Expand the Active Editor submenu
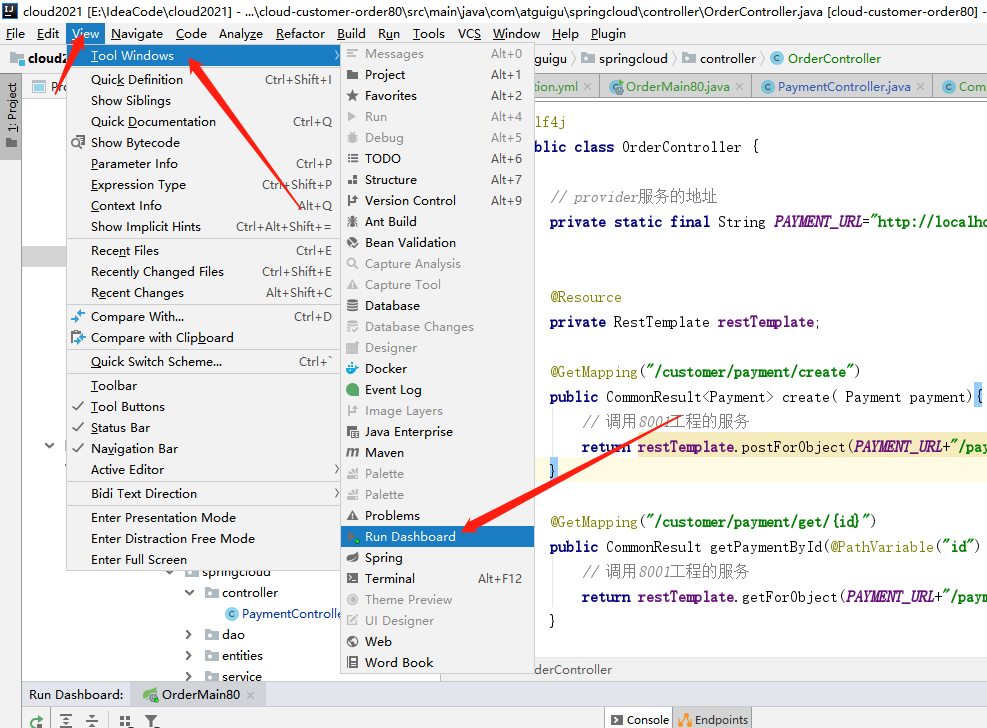Screen dimensions: 987x728 pyautogui.click(x=203, y=469)
